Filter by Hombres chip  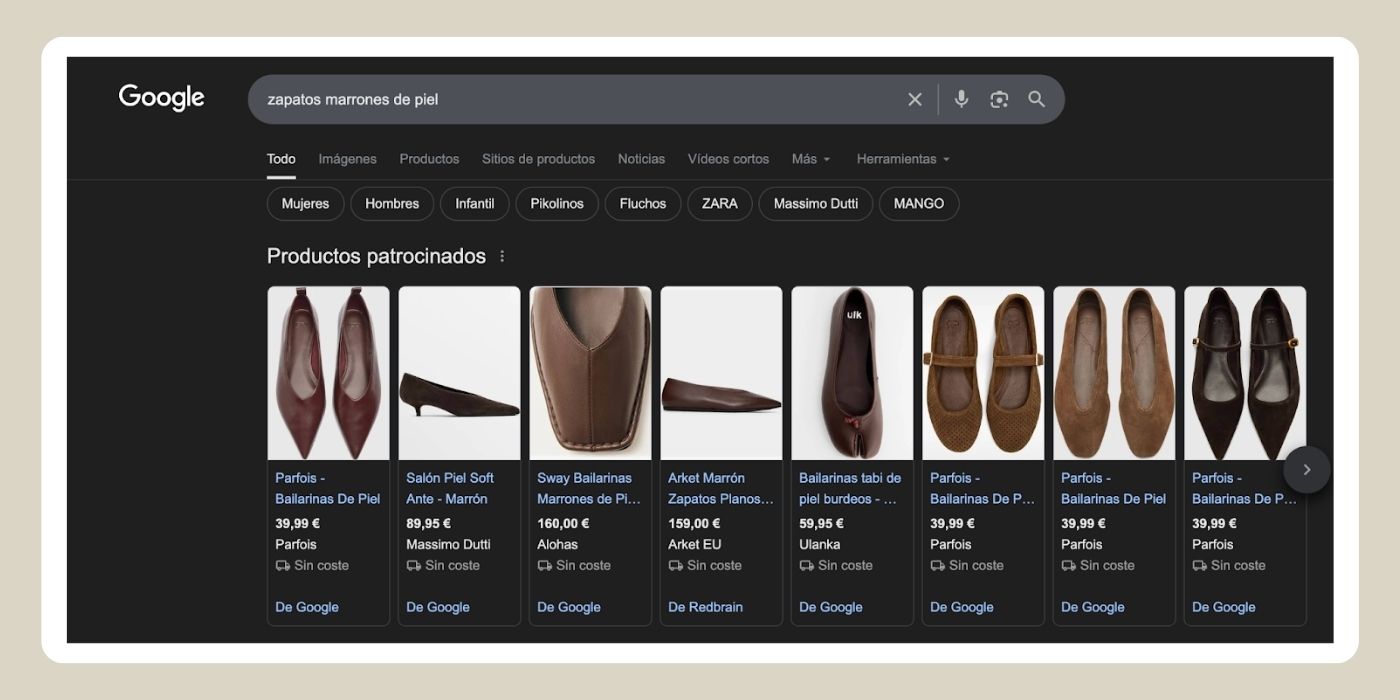pos(392,203)
